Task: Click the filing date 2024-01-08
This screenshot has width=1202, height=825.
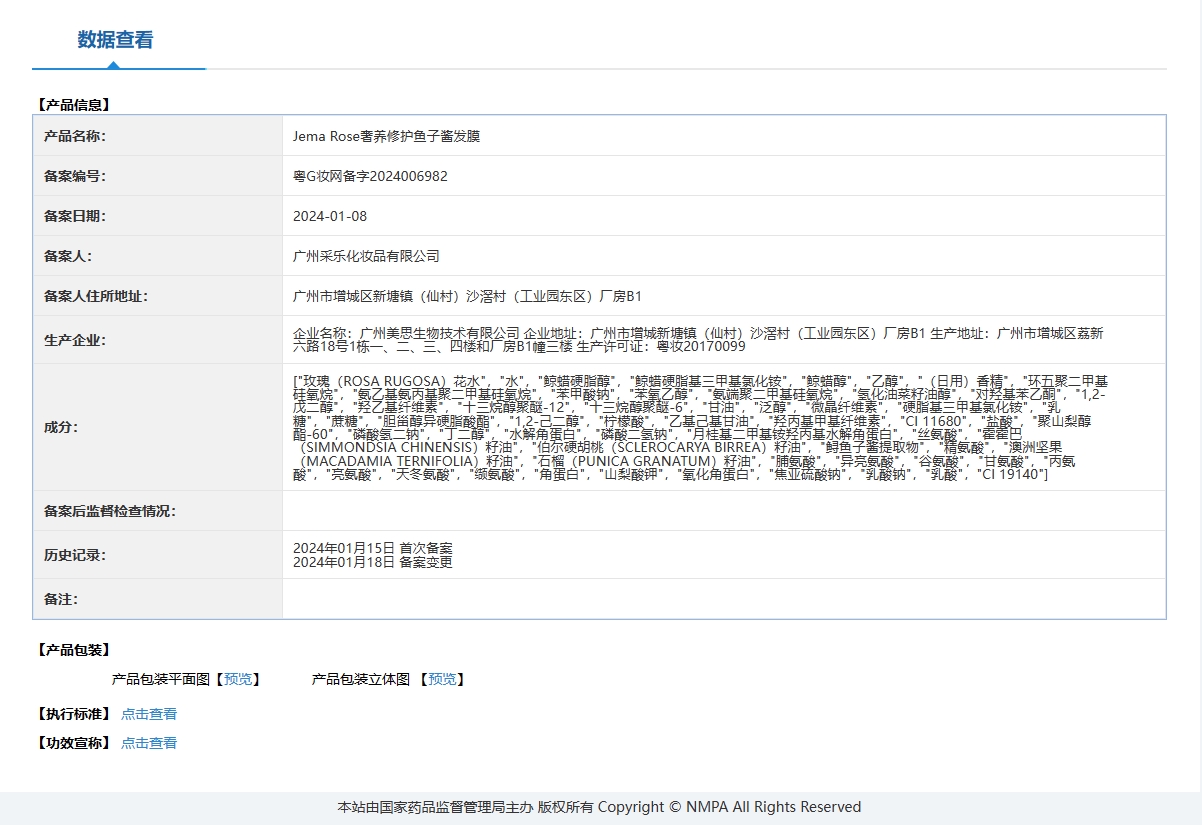Action: pos(330,216)
